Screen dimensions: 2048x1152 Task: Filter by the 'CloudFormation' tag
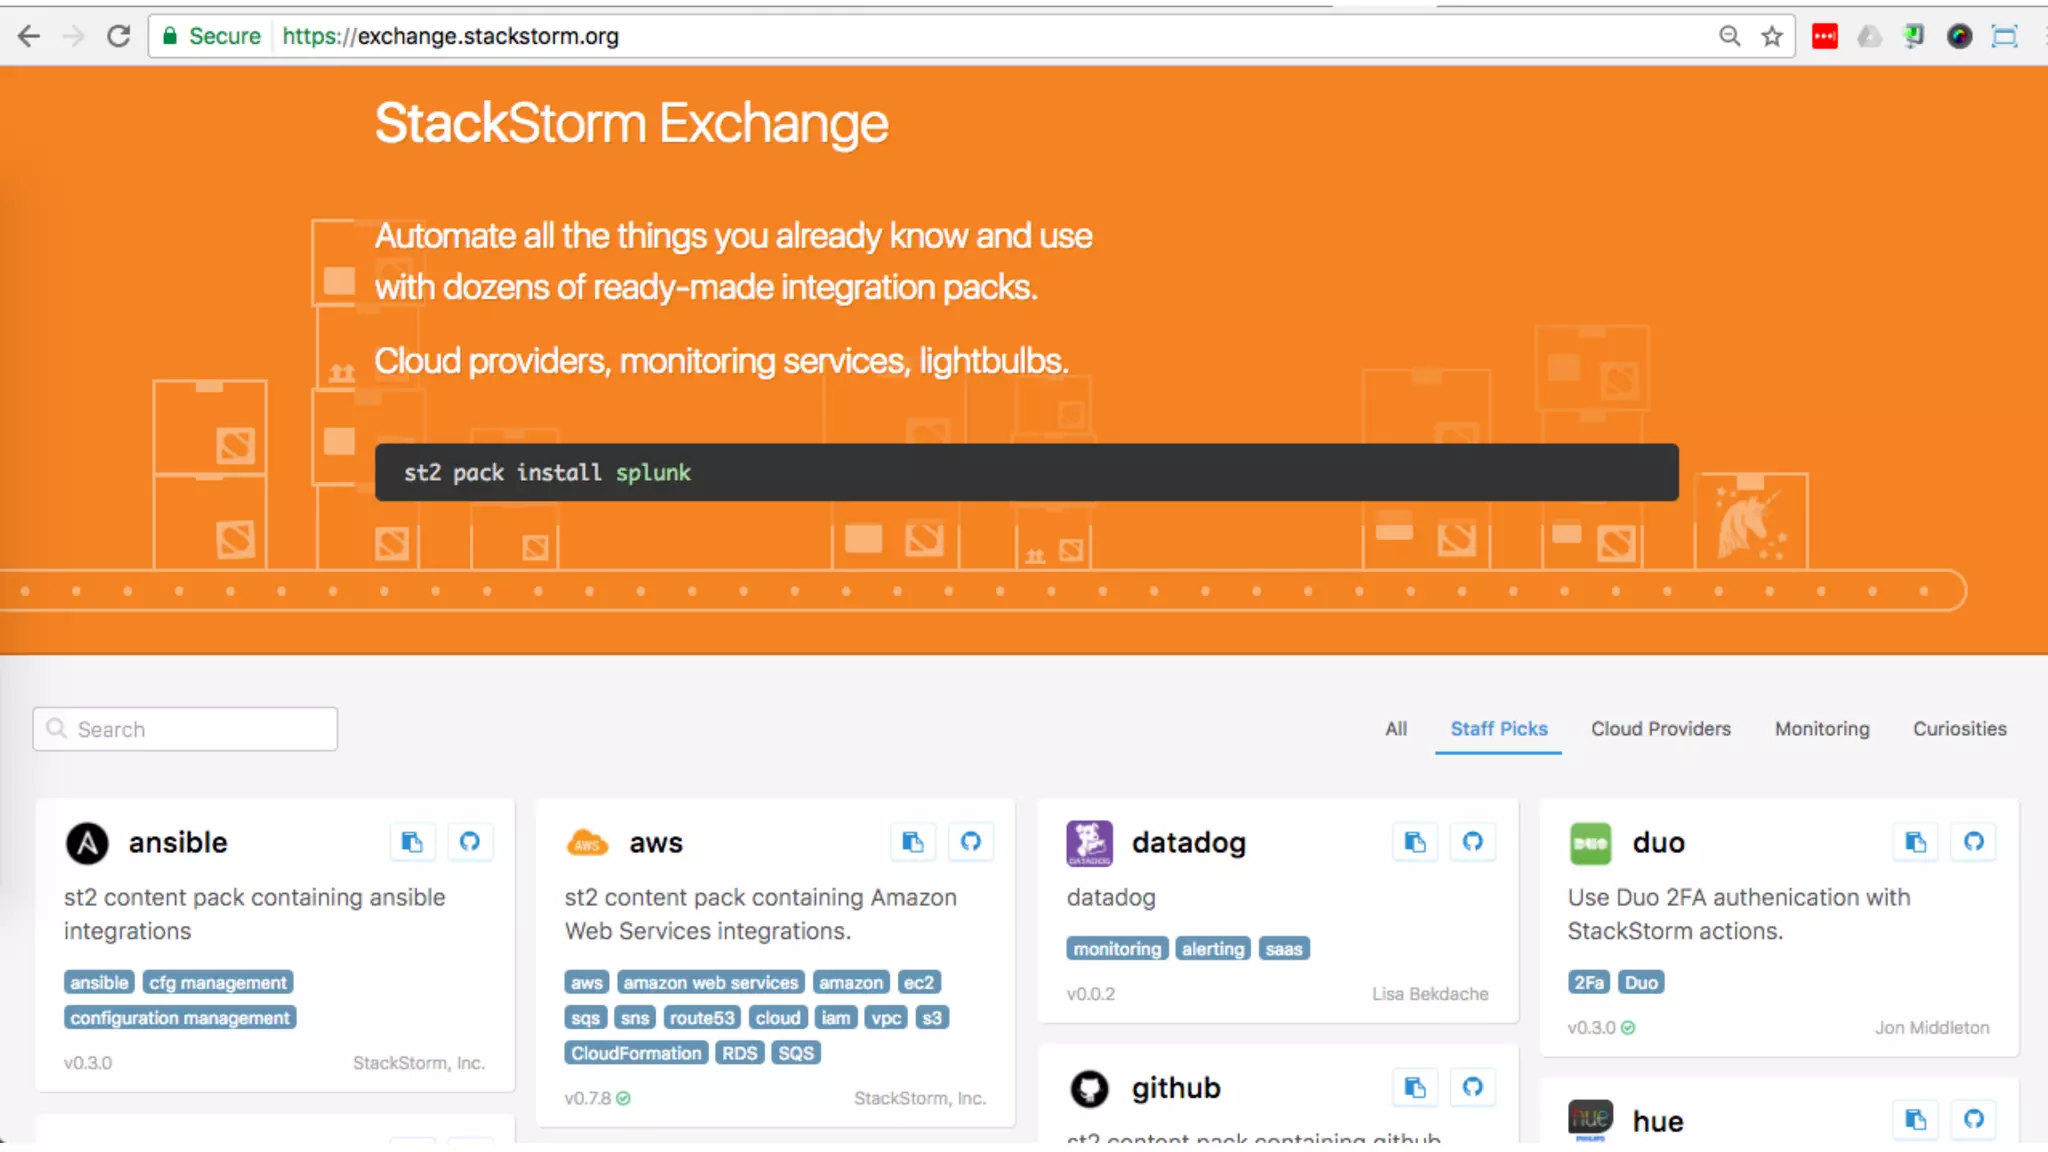tap(636, 1052)
